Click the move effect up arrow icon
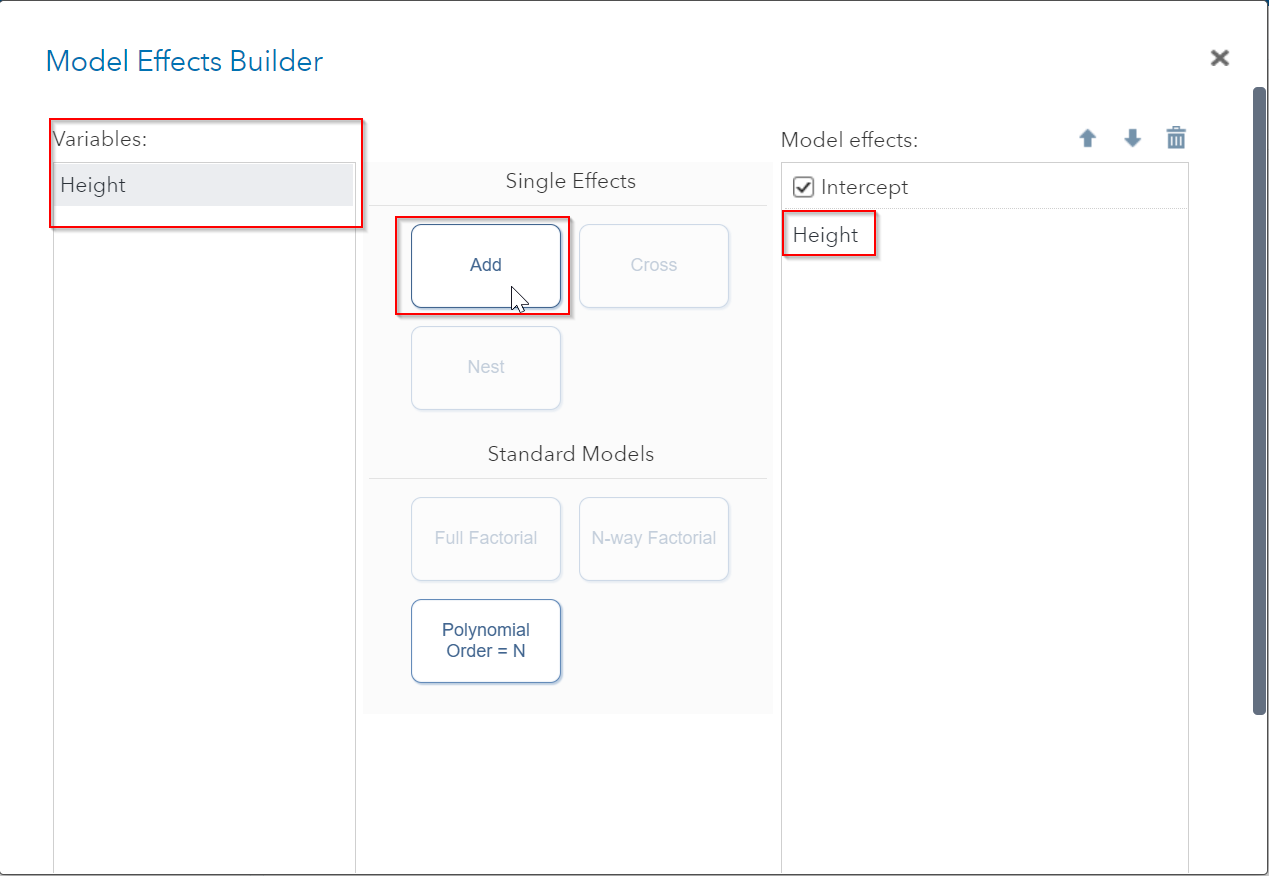1269x876 pixels. 1087,138
